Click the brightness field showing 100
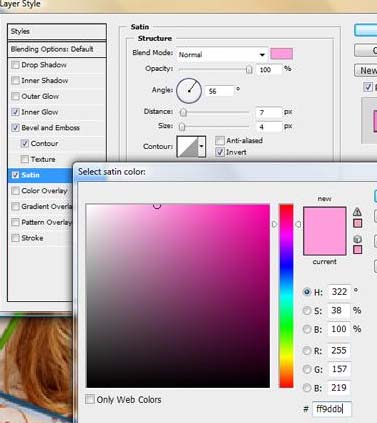The height and width of the screenshot is (423, 377). tap(339, 329)
